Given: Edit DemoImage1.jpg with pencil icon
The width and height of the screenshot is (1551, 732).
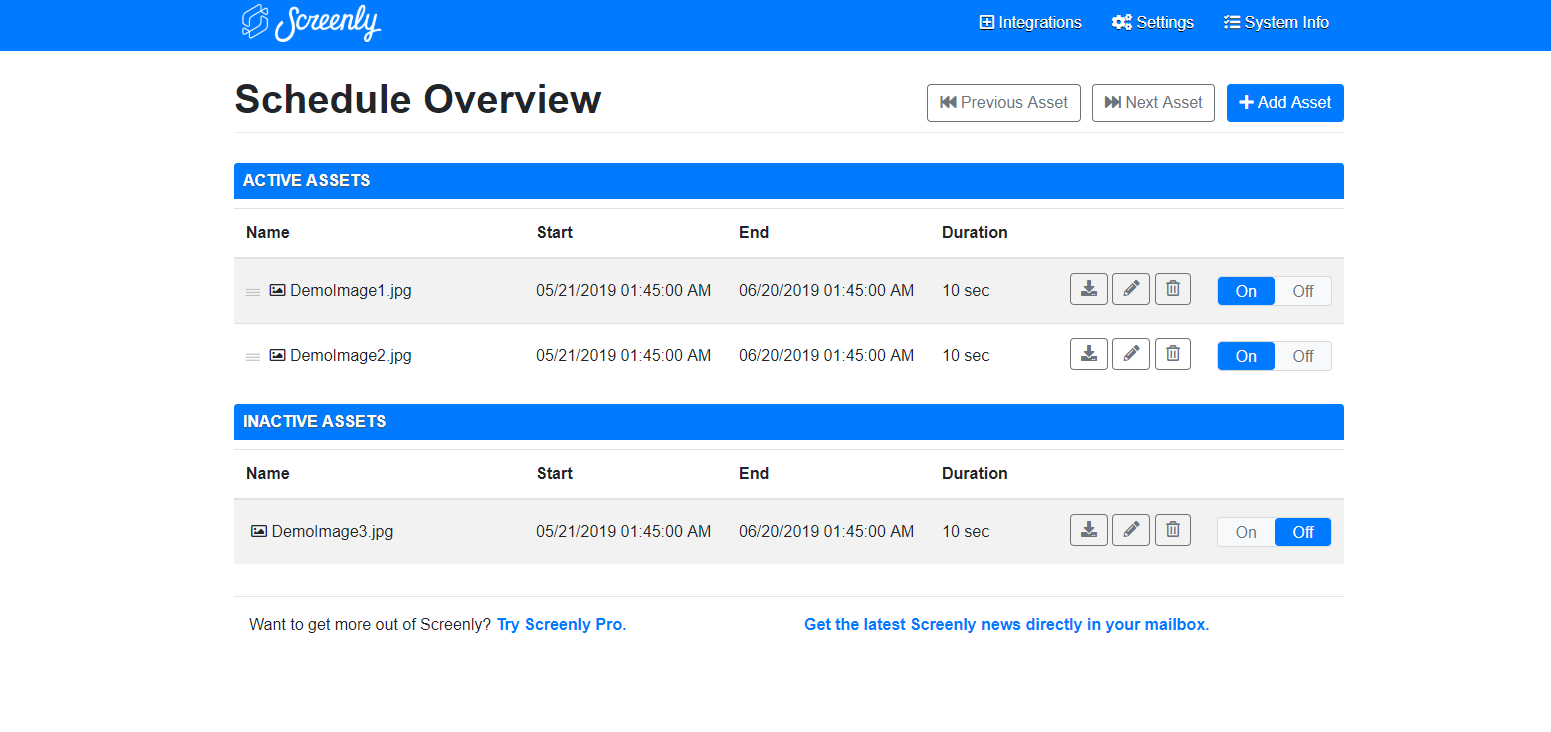Looking at the screenshot, I should tap(1131, 289).
